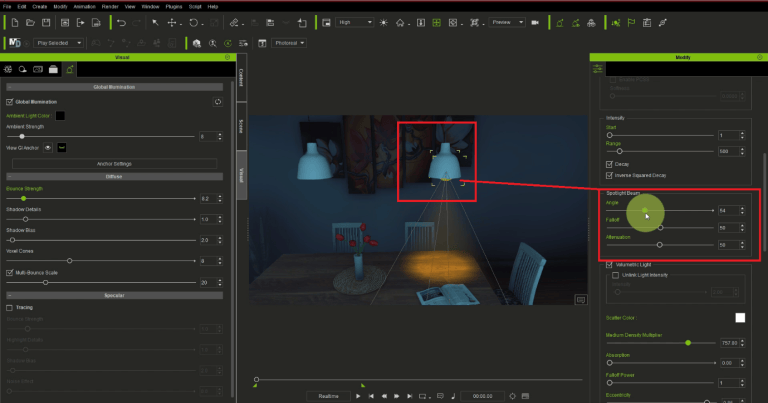
Task: Click the green flag icon in toolbar
Action: point(631,23)
